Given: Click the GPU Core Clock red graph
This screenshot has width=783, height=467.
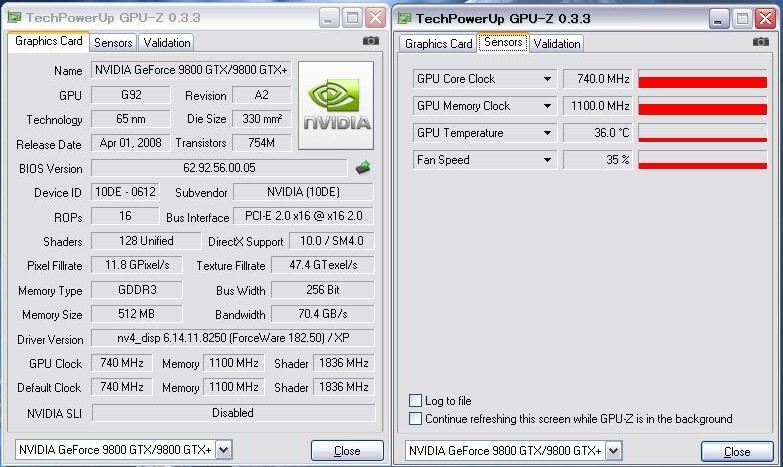Looking at the screenshot, I should click(703, 79).
